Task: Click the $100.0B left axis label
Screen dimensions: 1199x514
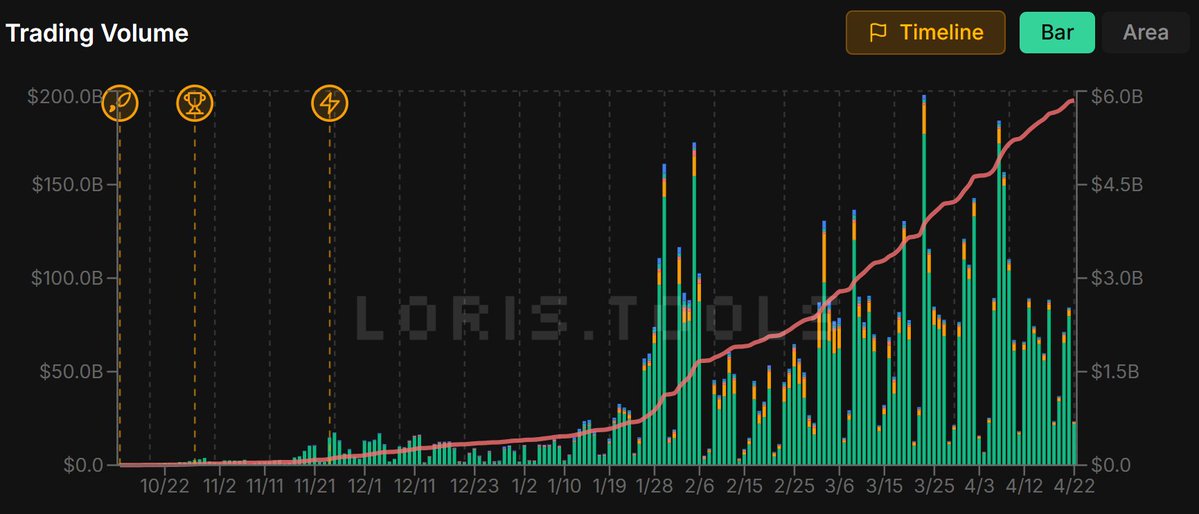Action: [67, 278]
